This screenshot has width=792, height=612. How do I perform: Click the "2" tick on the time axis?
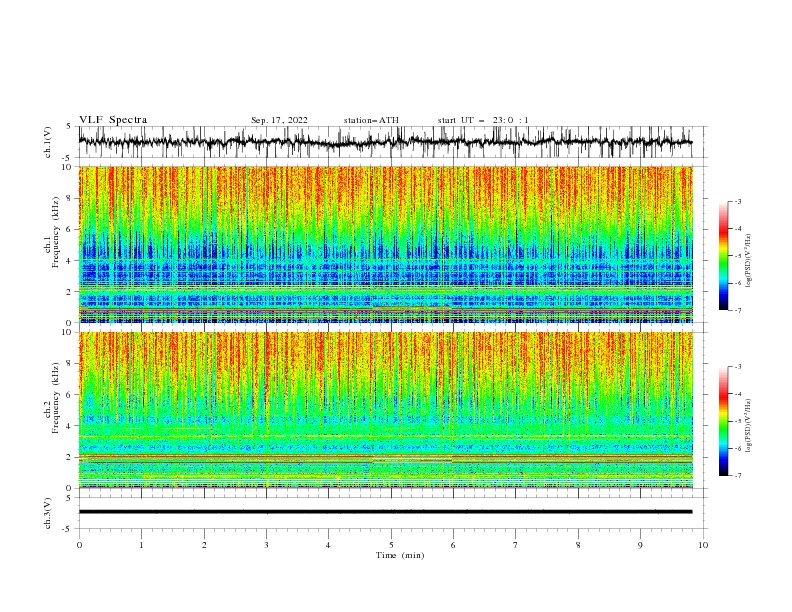point(204,545)
